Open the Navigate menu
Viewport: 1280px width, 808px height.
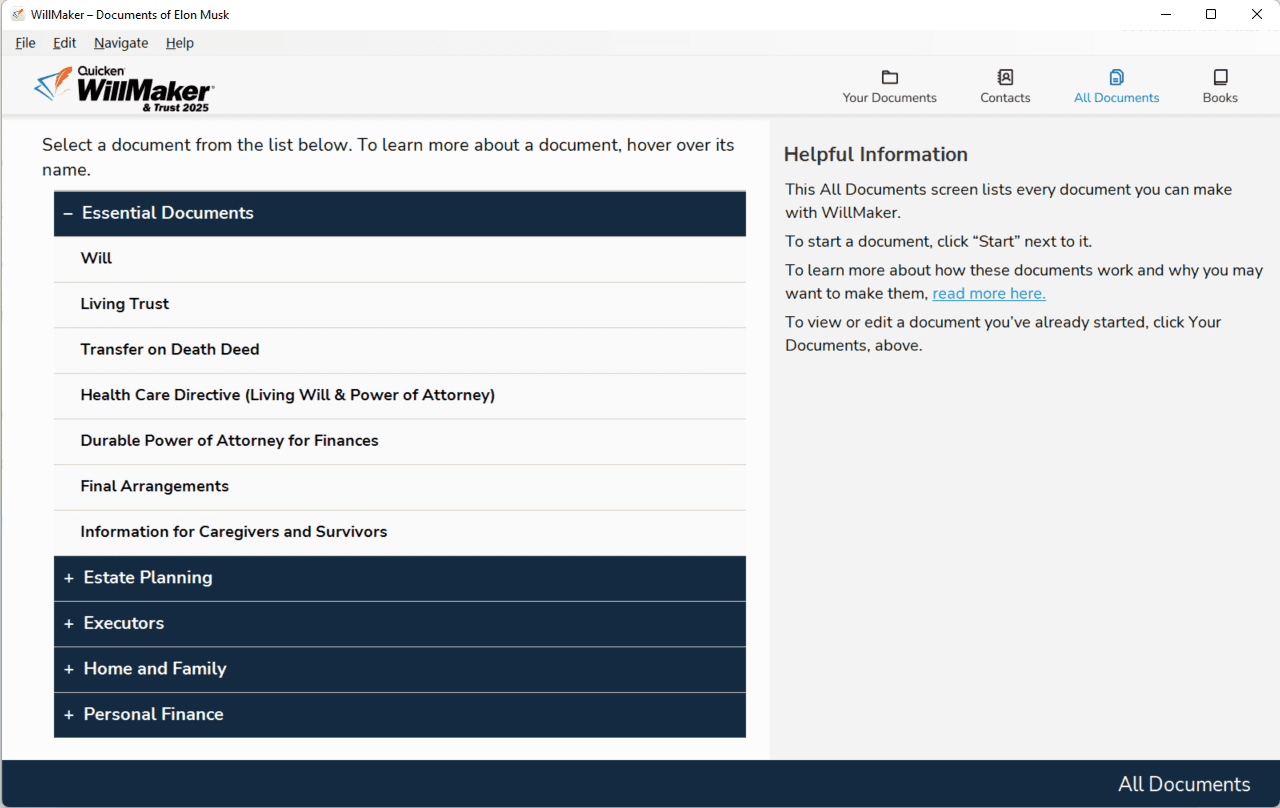121,43
